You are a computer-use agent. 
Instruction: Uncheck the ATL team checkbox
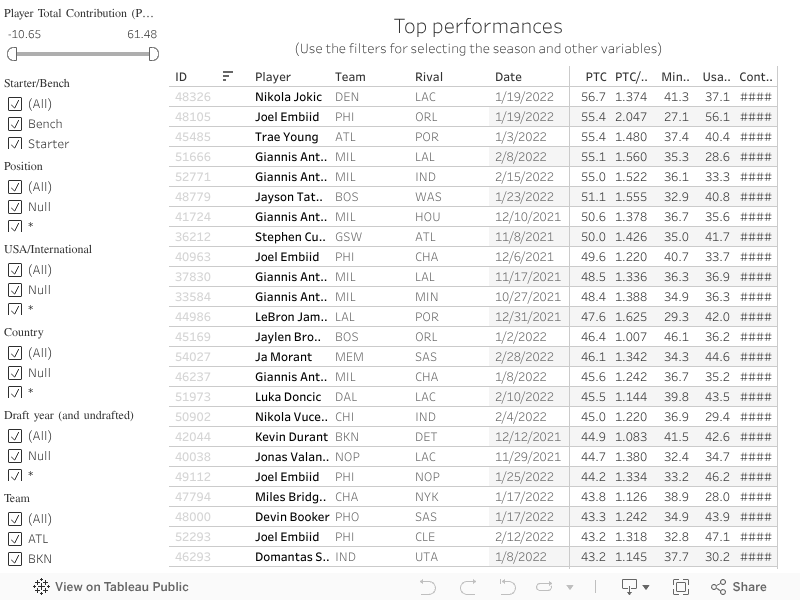pos(15,539)
